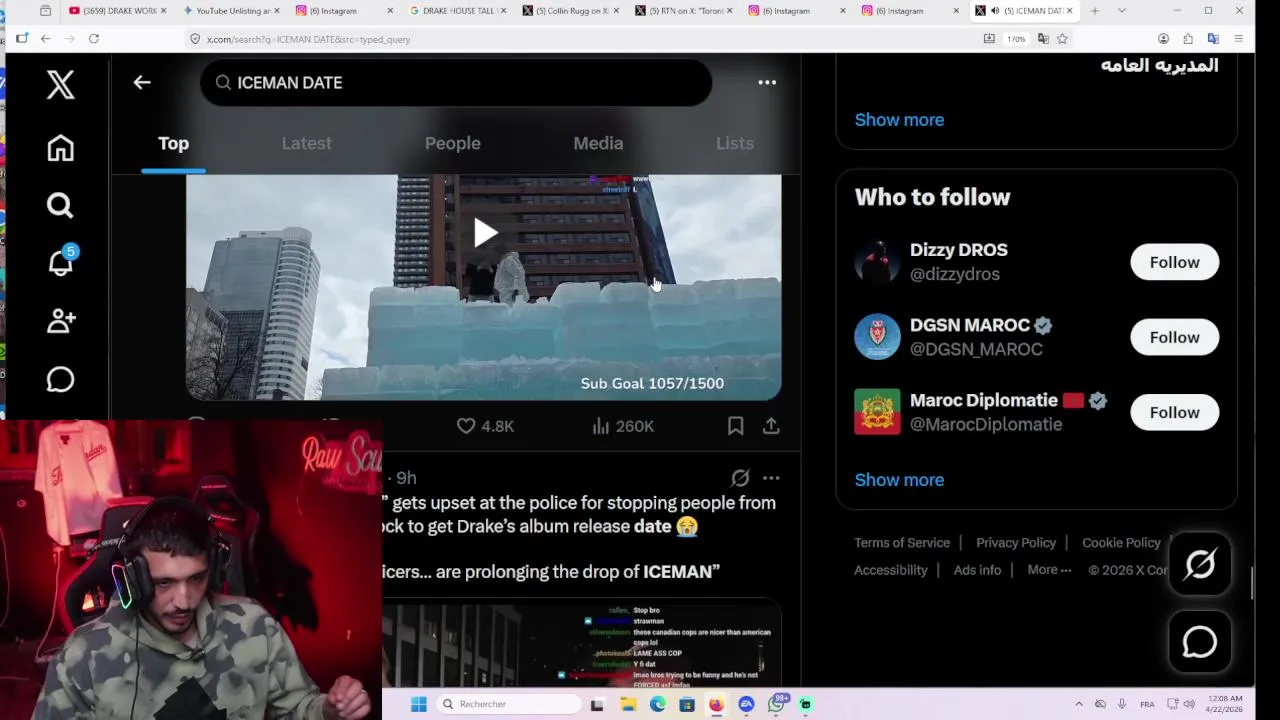The width and height of the screenshot is (1280, 720).
Task: Switch to the Lists tab
Action: tap(734, 143)
